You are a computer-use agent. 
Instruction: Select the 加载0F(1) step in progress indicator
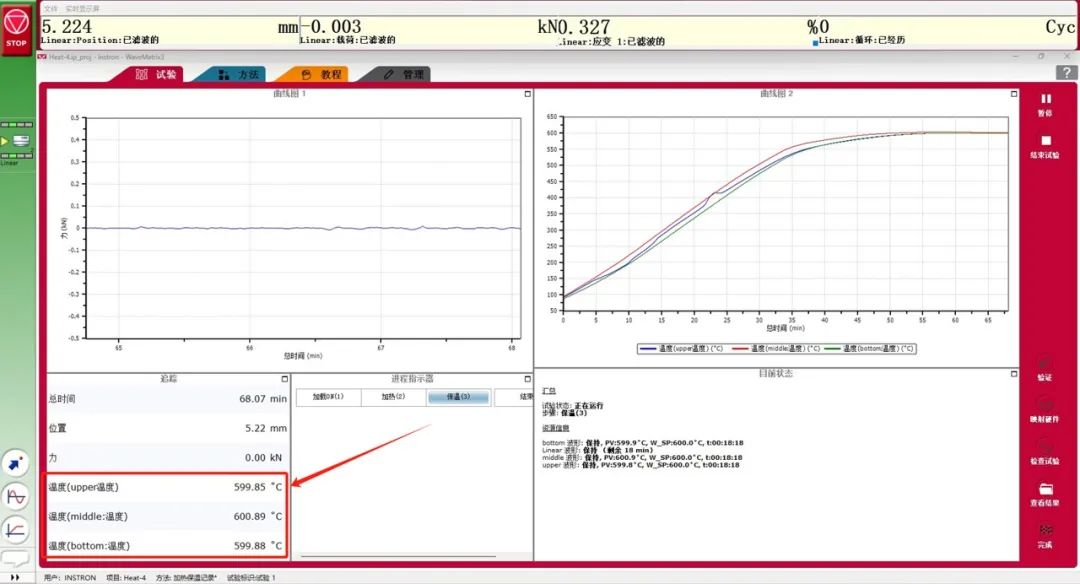point(328,397)
